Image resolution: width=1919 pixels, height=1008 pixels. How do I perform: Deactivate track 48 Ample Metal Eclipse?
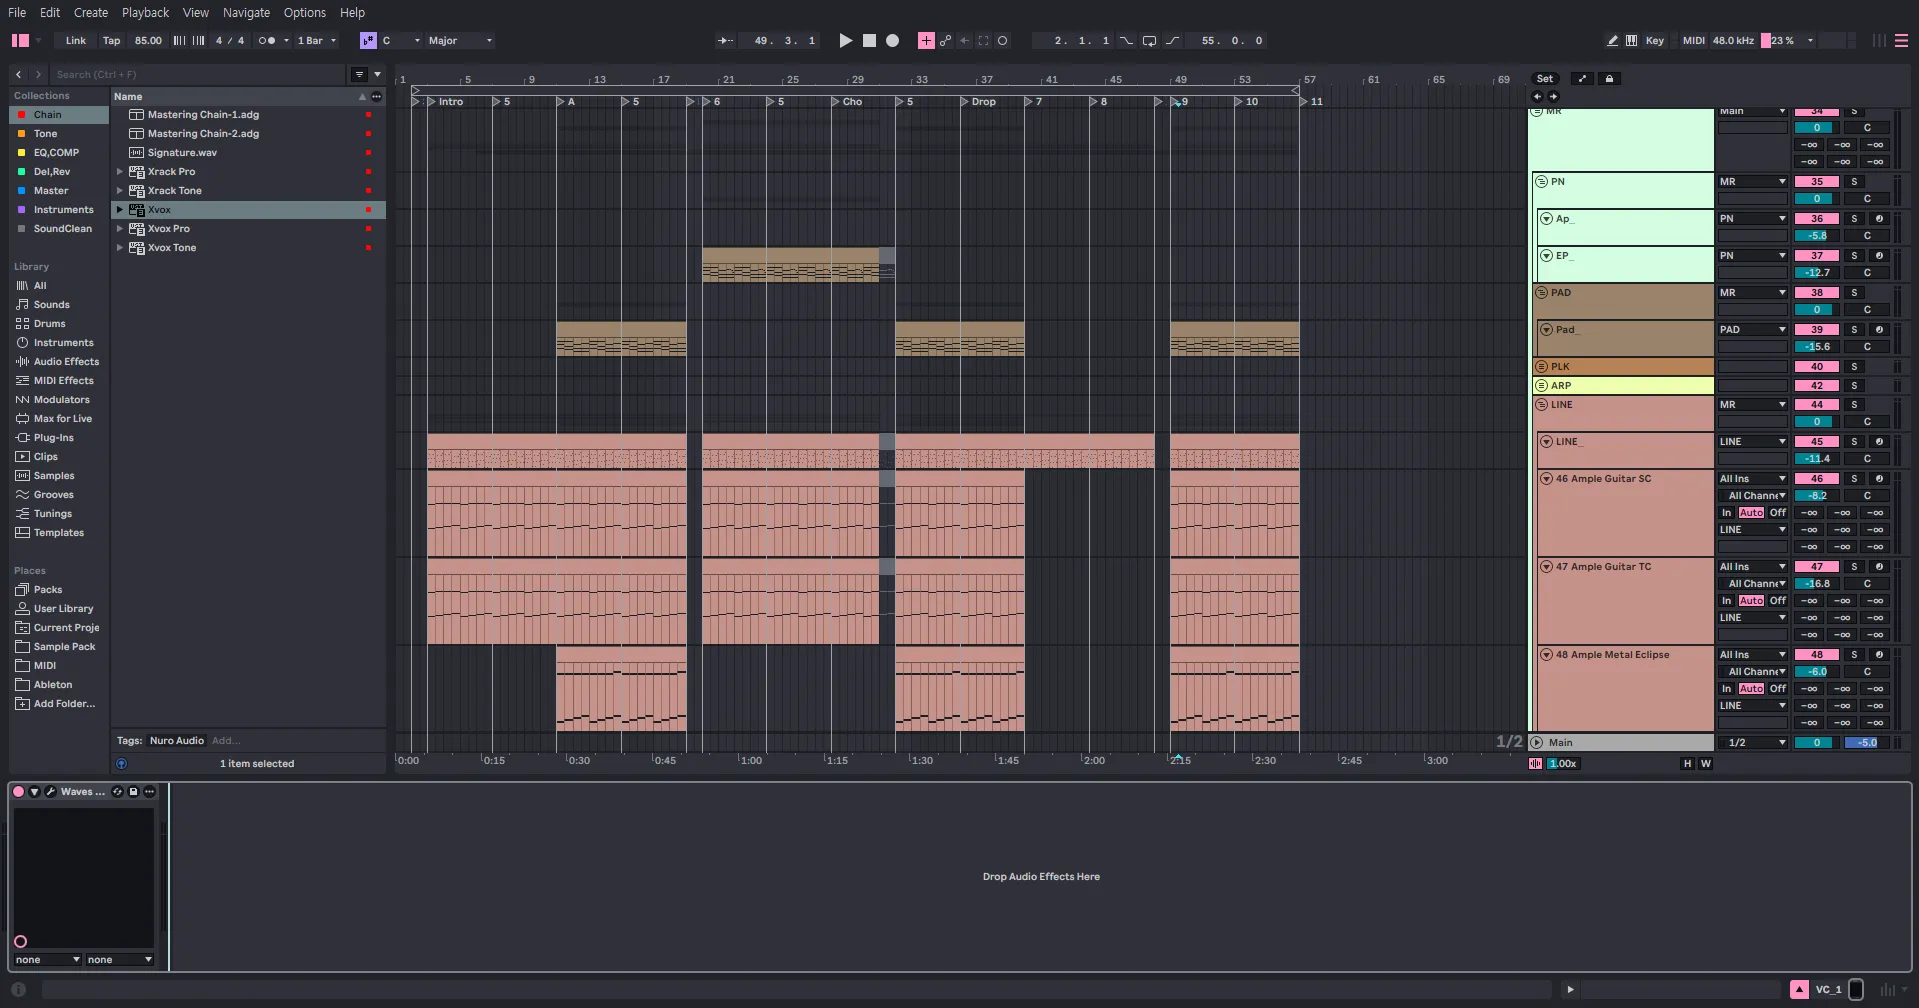pos(1816,655)
